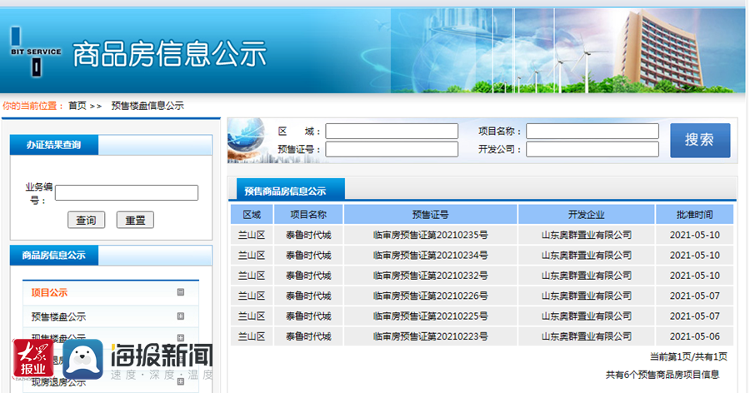Click the BIT SERVICE logo in header
The height and width of the screenshot is (393, 750).
[36, 52]
